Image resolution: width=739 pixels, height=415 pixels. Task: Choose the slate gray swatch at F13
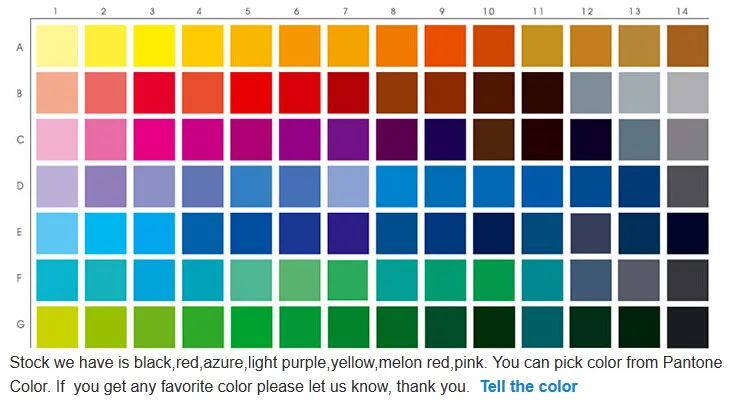(x=639, y=280)
